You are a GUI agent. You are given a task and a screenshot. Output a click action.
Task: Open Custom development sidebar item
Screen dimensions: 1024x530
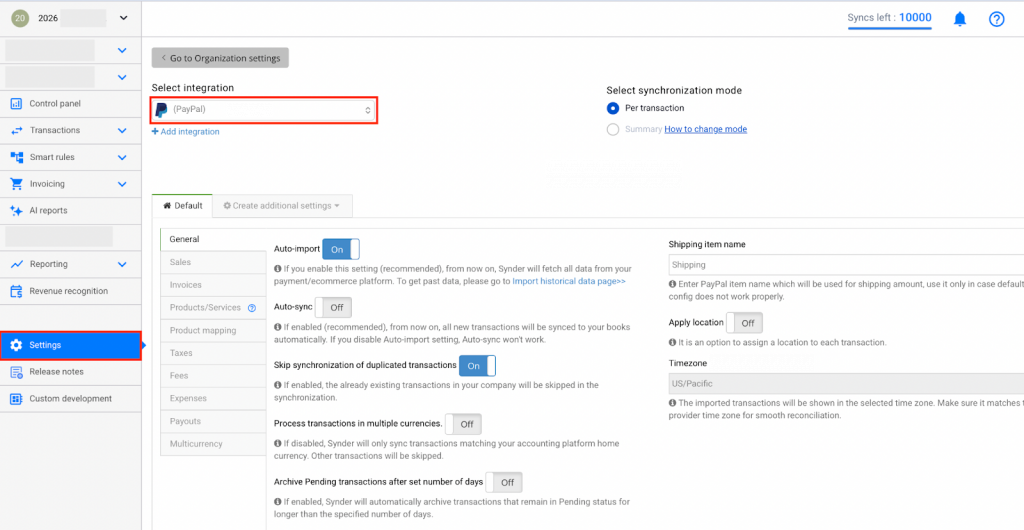70,399
